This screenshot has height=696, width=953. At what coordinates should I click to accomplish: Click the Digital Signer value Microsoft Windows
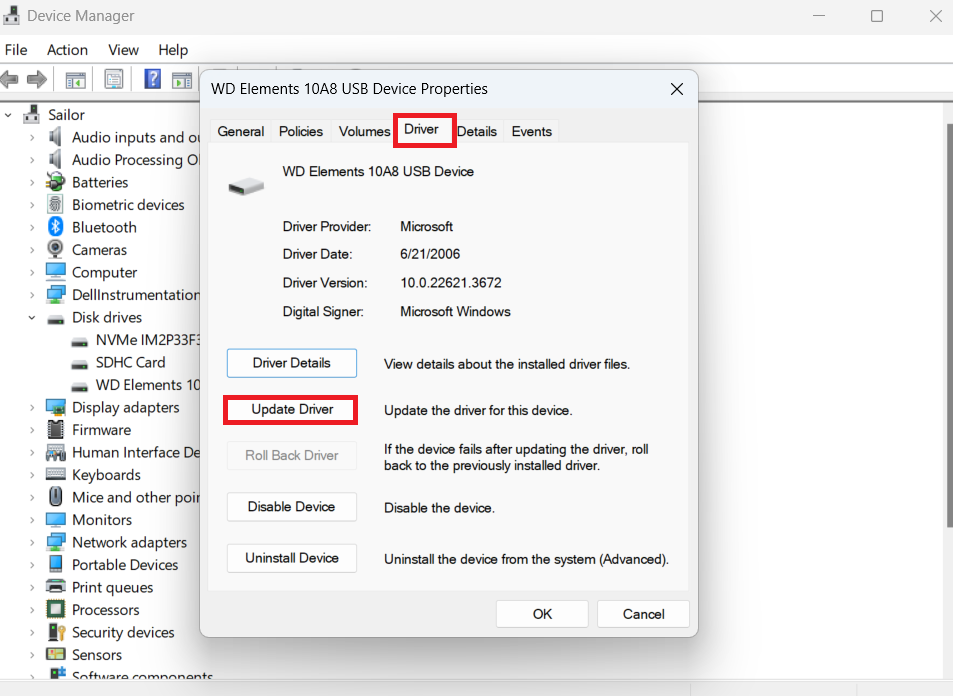tap(455, 311)
